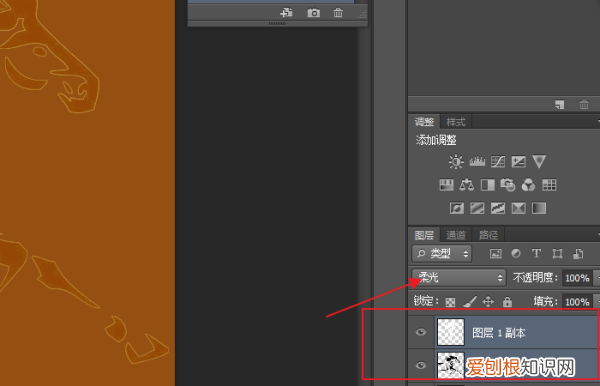This screenshot has width=600, height=386.
Task: Add a Brightness/Contrast adjustment
Action: (x=456, y=162)
